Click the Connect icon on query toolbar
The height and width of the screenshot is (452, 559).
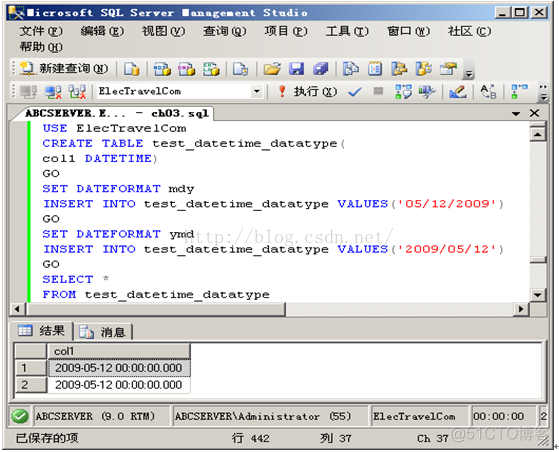point(29,92)
